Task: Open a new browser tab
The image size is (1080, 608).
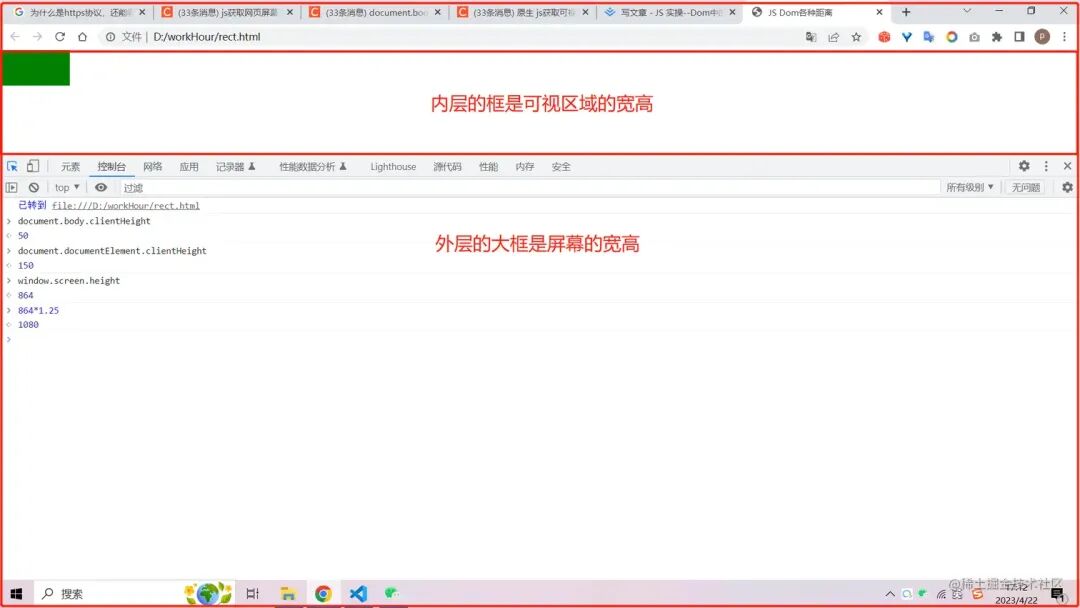Action: (906, 12)
